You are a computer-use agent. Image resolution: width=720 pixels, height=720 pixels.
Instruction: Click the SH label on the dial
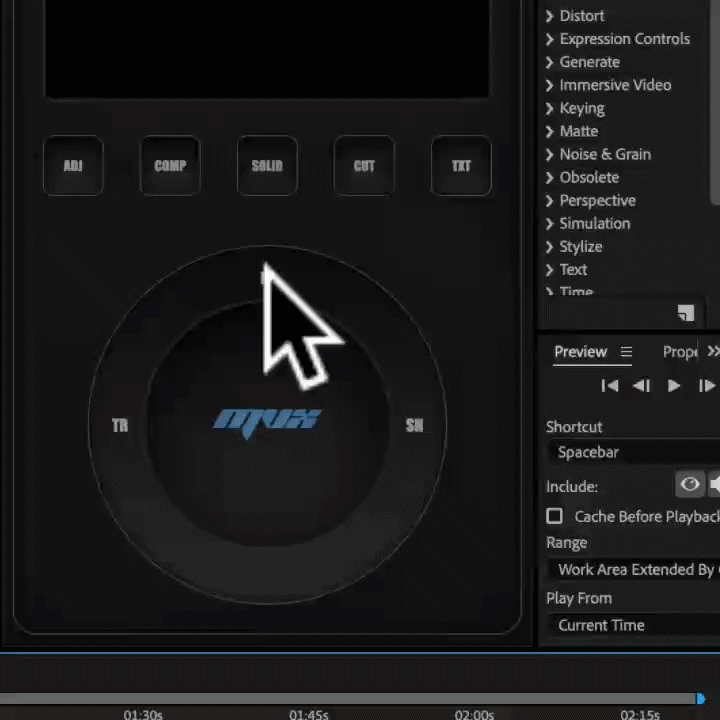tap(414, 426)
